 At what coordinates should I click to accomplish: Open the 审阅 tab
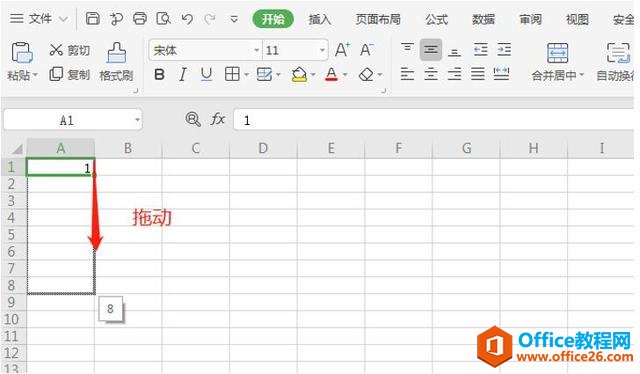tap(530, 19)
